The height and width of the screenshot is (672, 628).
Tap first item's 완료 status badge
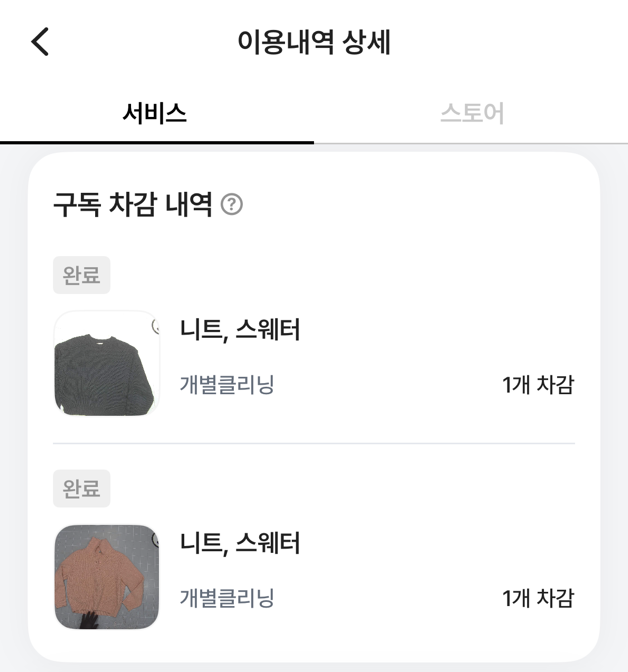click(81, 275)
